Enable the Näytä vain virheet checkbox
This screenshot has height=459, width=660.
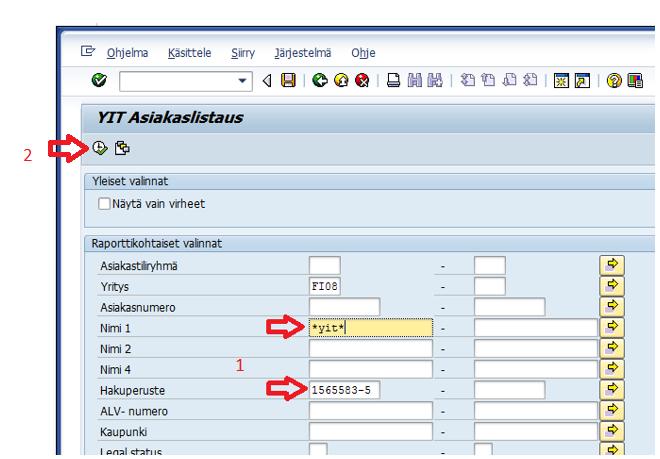(104, 204)
